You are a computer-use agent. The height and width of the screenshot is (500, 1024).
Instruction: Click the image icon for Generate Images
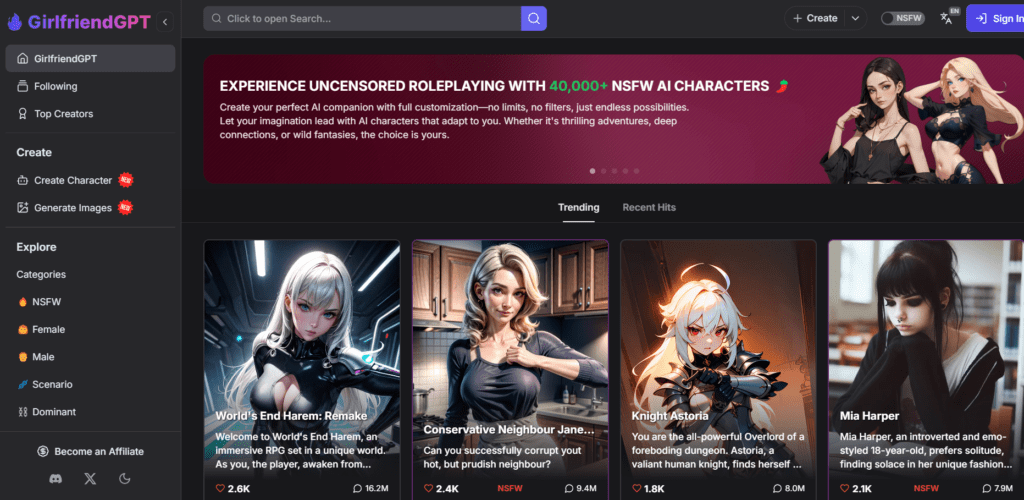click(x=22, y=208)
